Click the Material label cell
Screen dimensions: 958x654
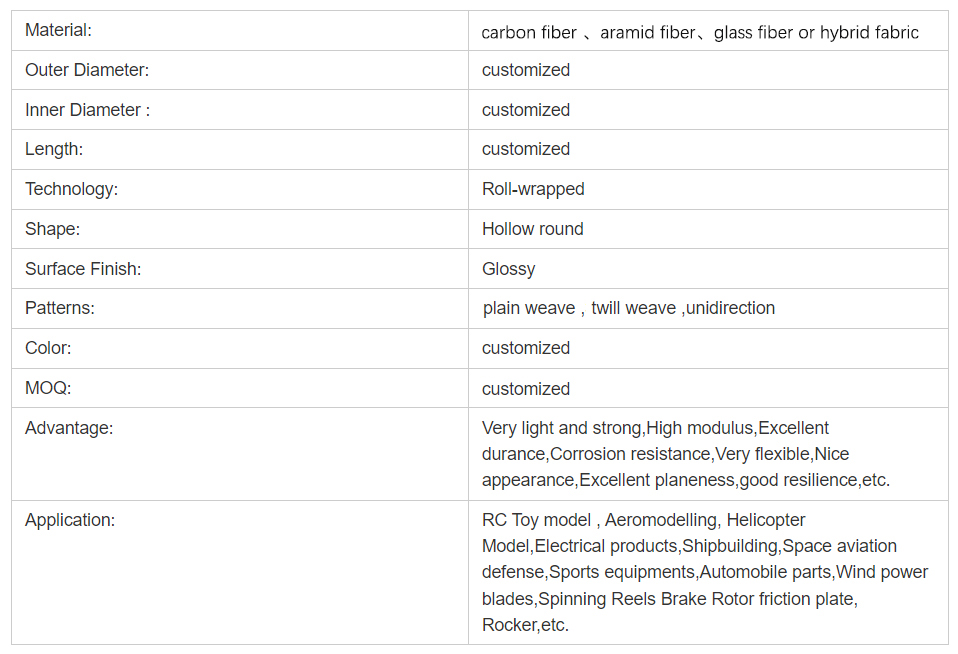click(58, 31)
